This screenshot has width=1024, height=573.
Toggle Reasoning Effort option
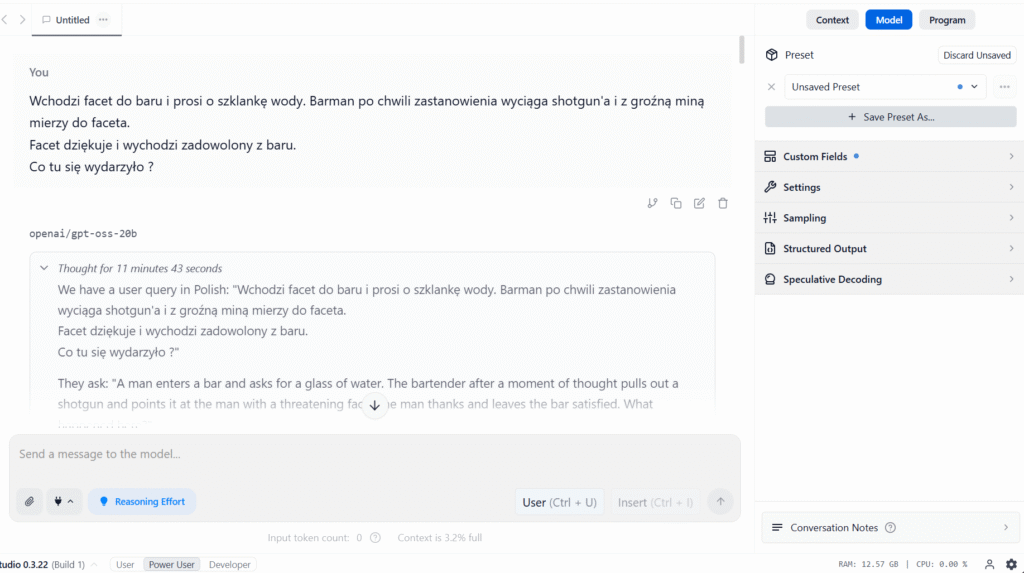point(142,501)
